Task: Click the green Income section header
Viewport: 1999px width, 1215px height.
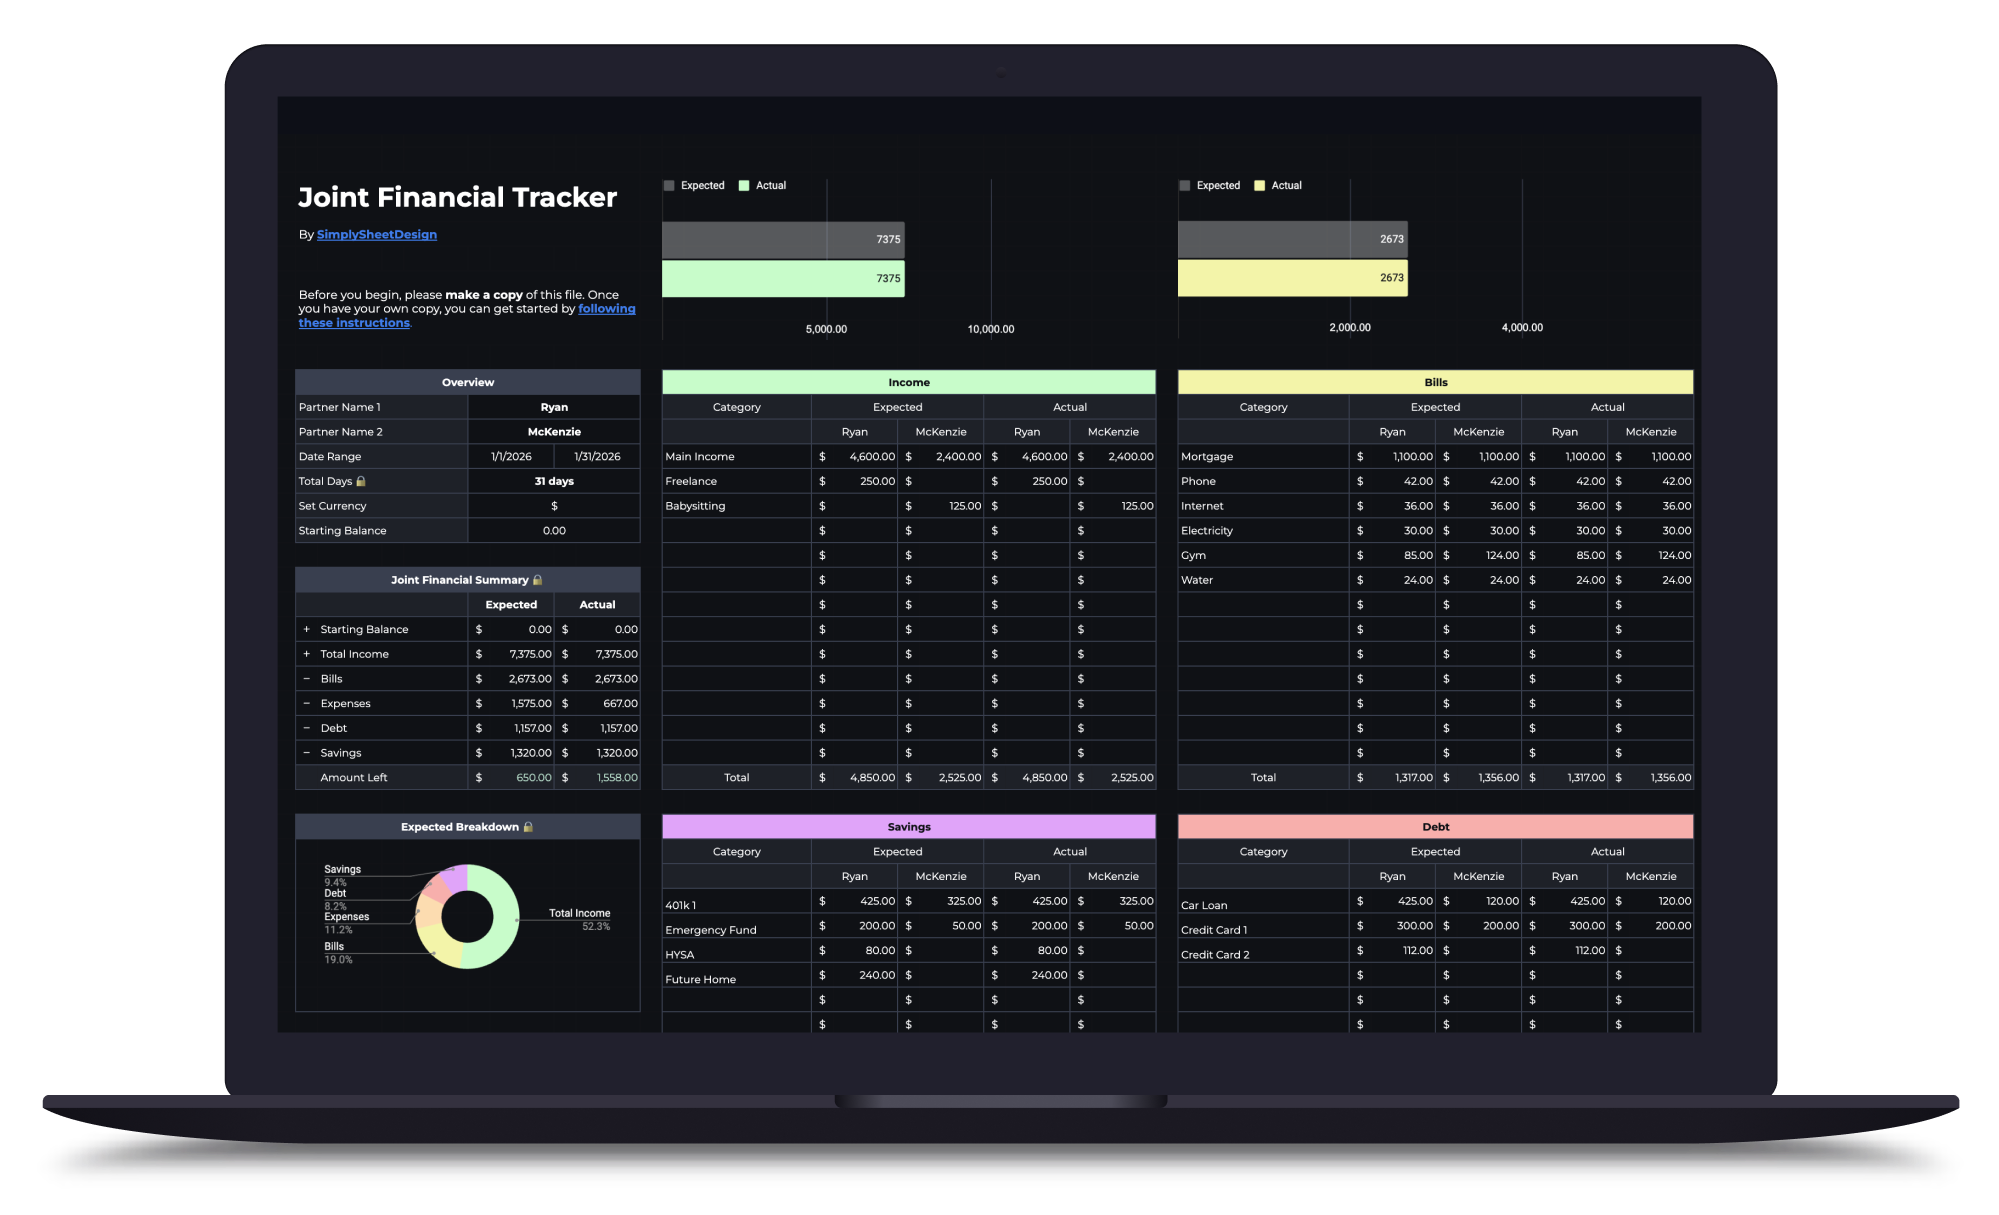Action: (x=909, y=382)
